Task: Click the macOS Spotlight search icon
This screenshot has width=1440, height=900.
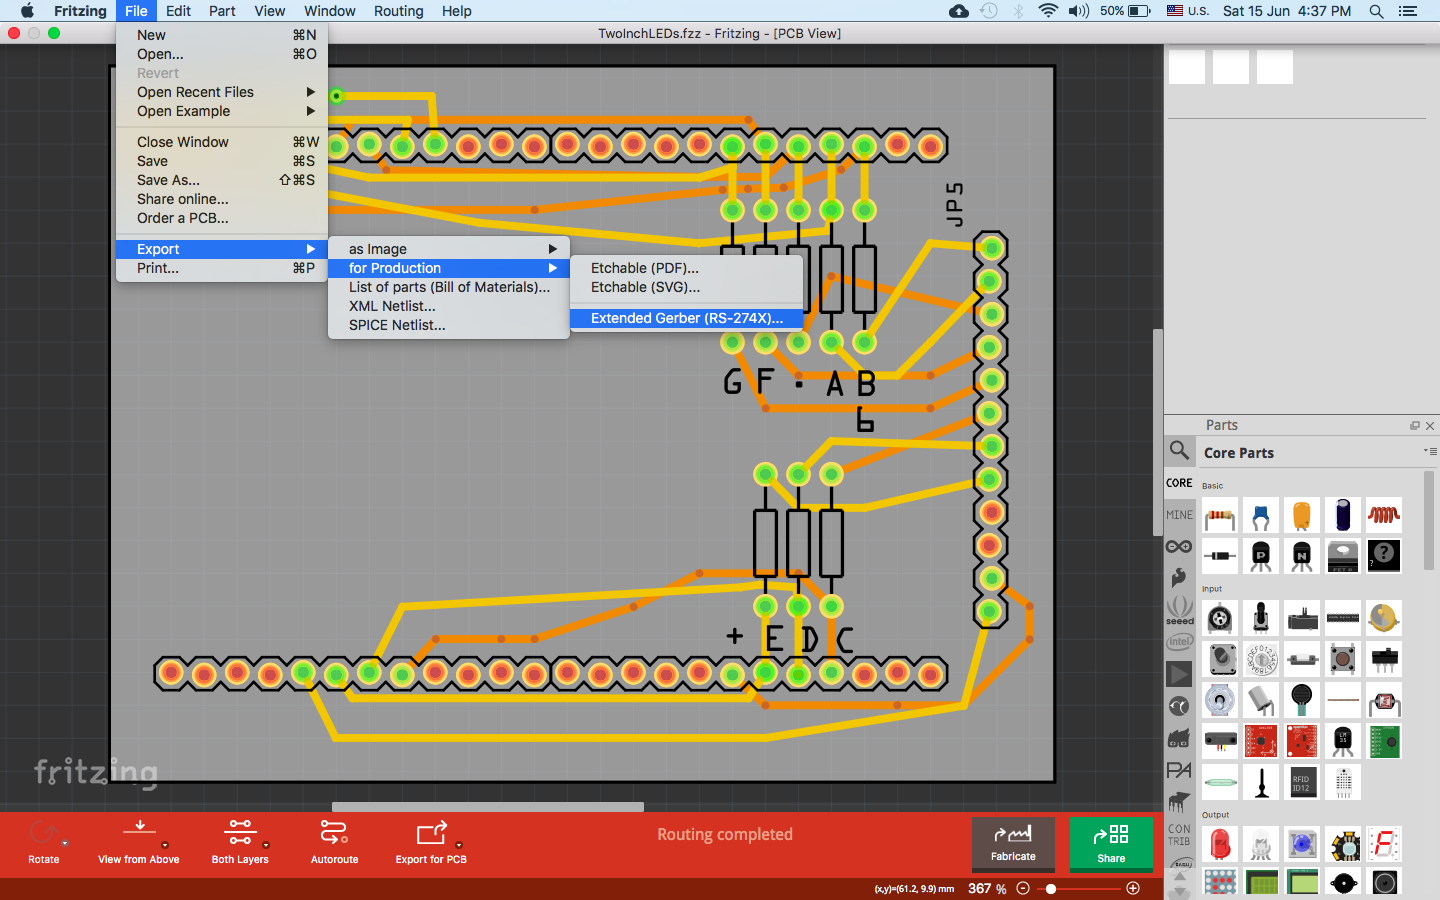Action: coord(1376,11)
